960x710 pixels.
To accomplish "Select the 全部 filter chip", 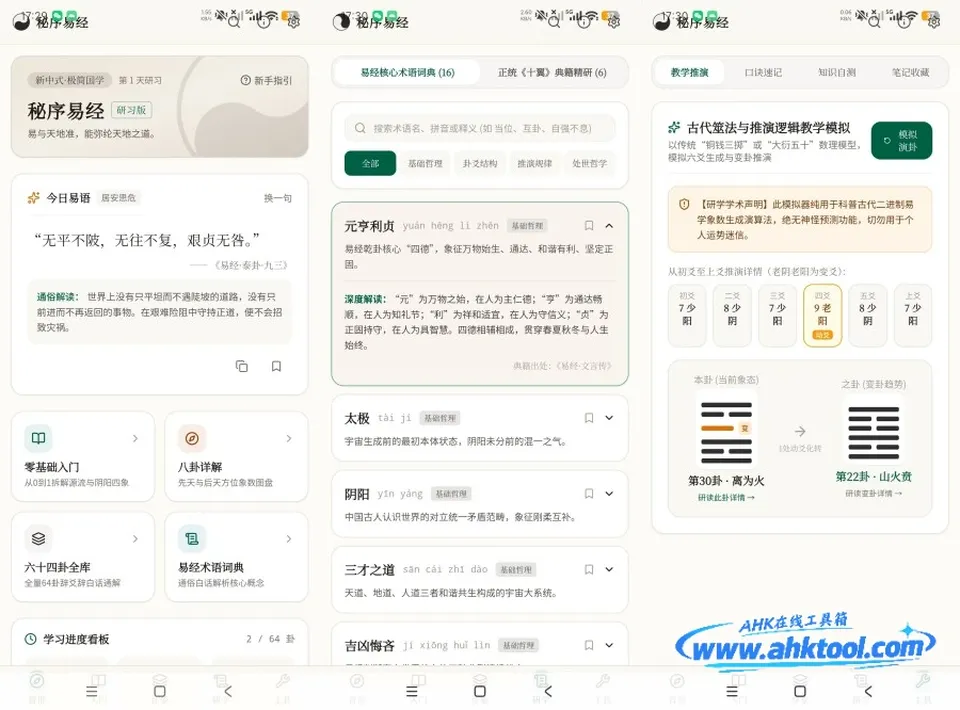I will tap(370, 163).
